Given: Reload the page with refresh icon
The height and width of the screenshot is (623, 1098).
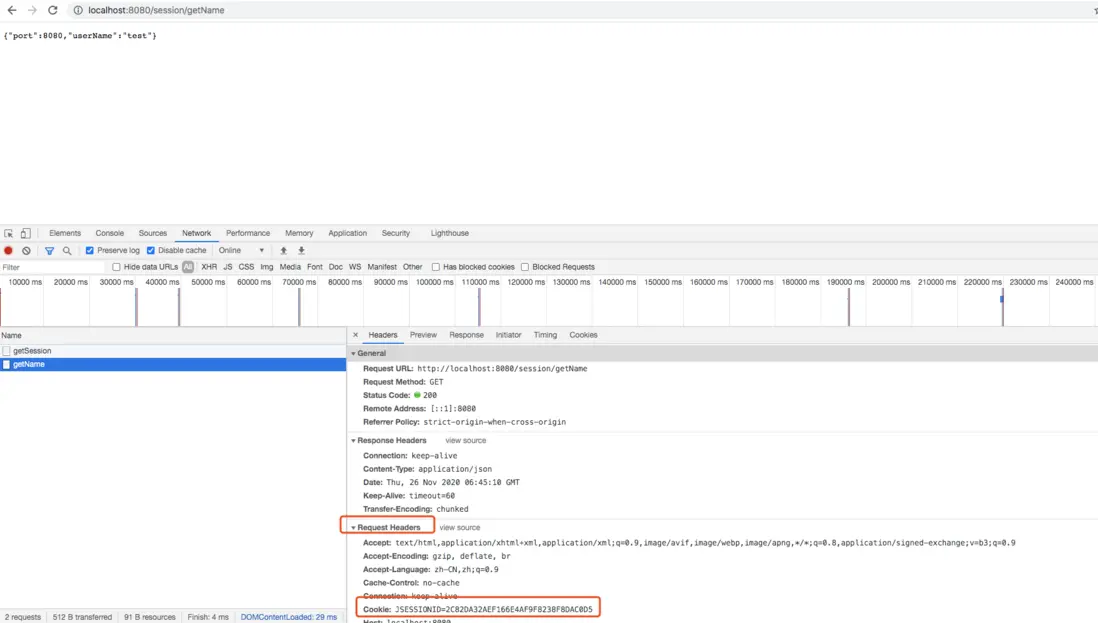Looking at the screenshot, I should tap(53, 10).
